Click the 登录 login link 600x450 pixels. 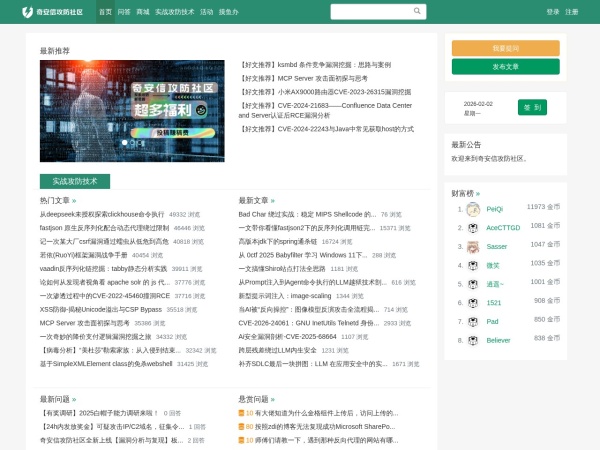coord(553,12)
